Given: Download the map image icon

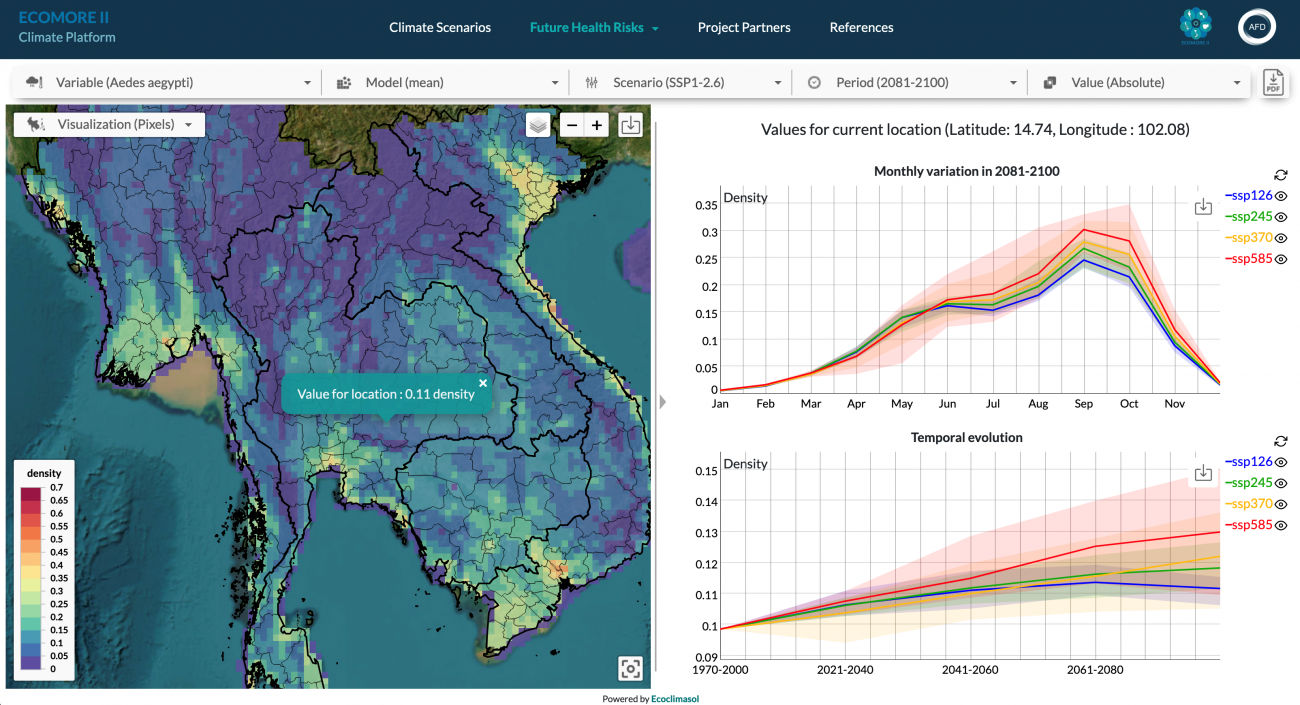Looking at the screenshot, I should pyautogui.click(x=630, y=125).
